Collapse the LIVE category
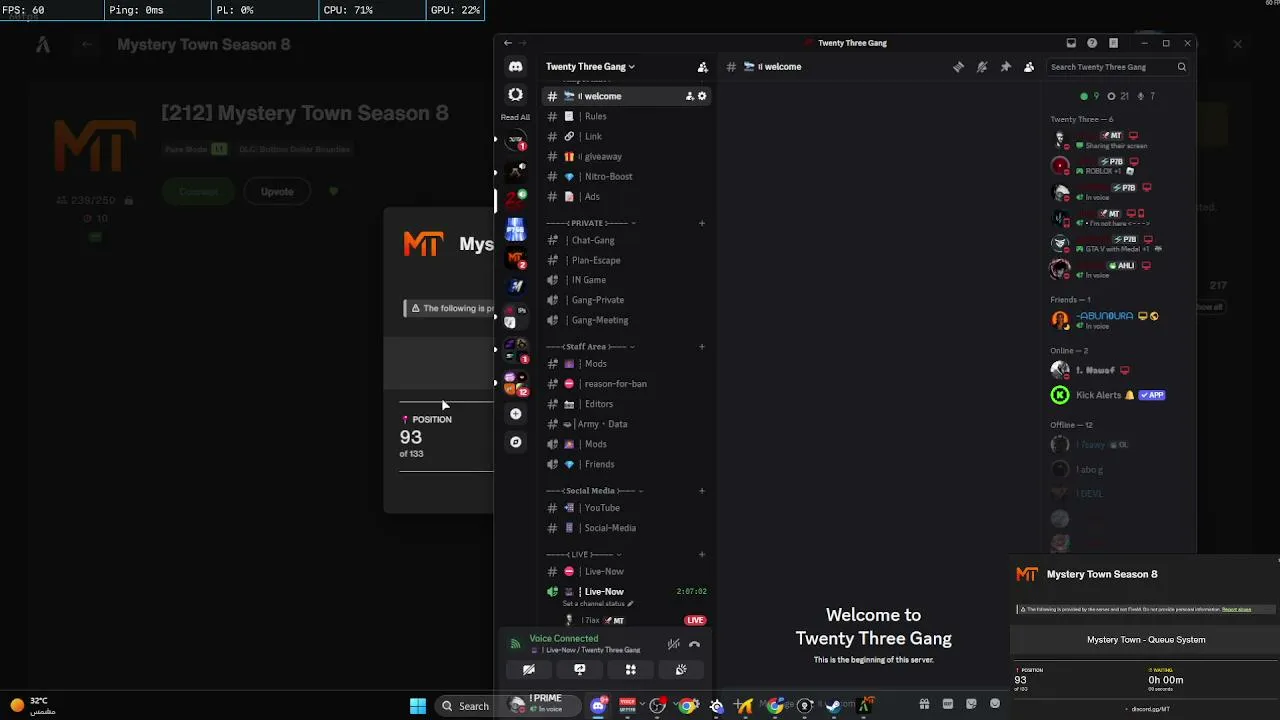 coord(584,555)
